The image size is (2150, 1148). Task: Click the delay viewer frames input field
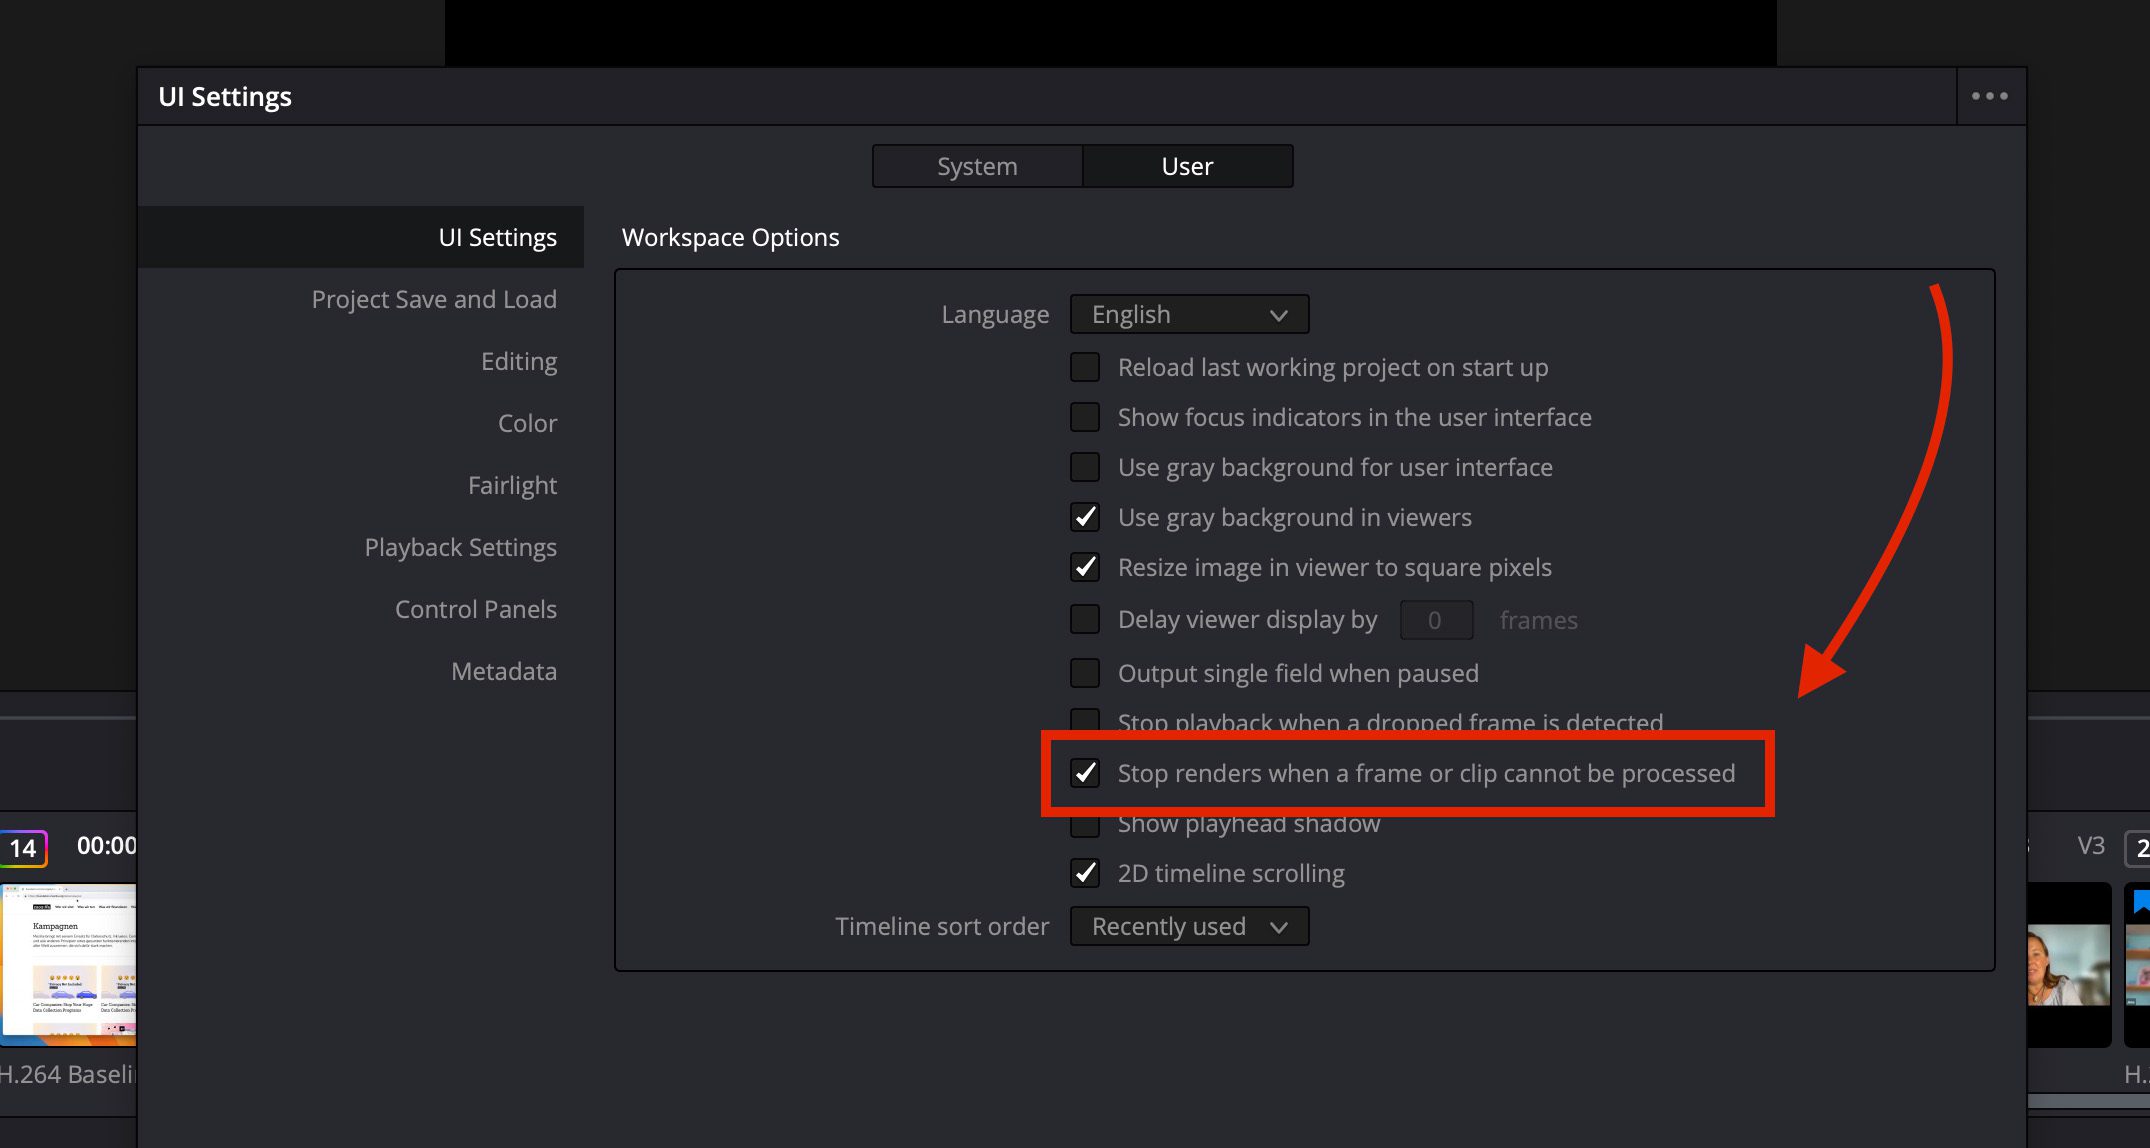[x=1435, y=620]
